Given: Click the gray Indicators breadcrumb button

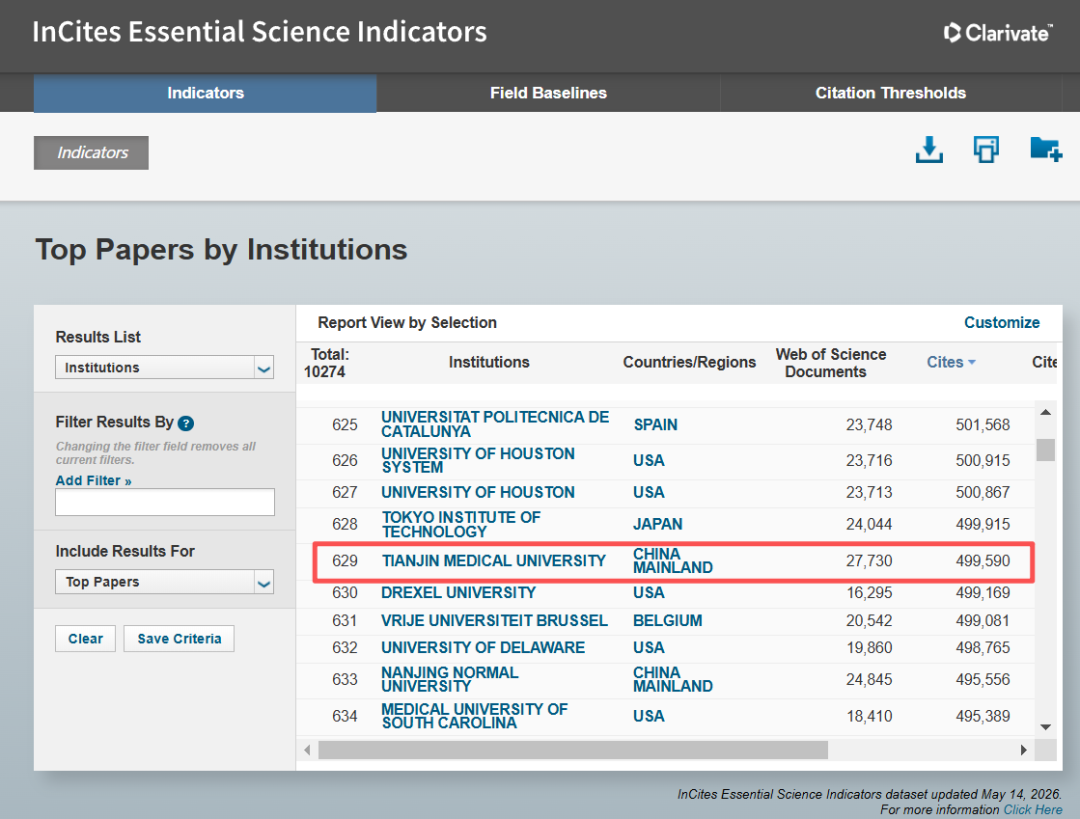Looking at the screenshot, I should click(x=91, y=152).
